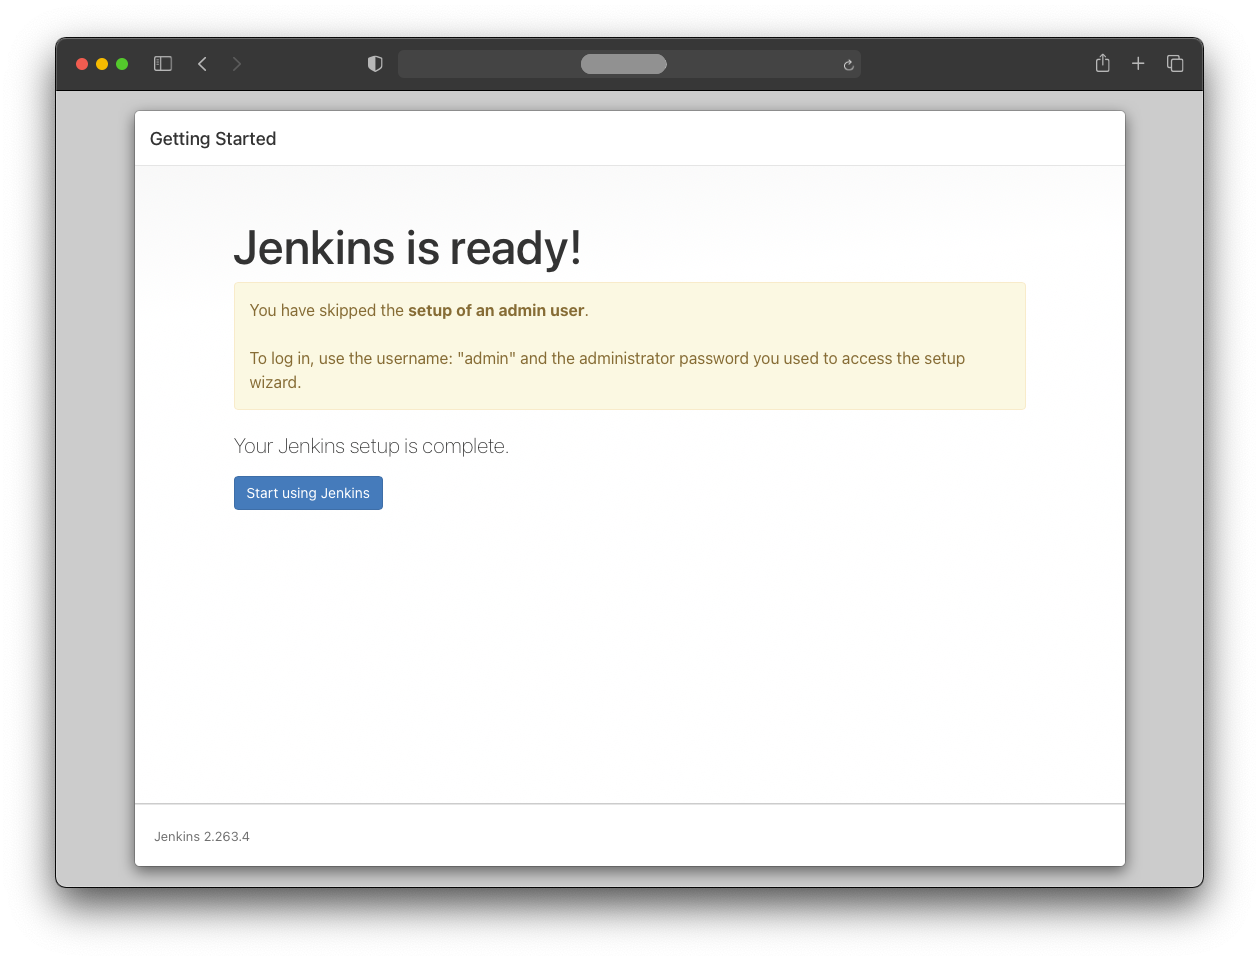Open the Share menu in the toolbar
This screenshot has height=961, width=1259.
click(1102, 64)
